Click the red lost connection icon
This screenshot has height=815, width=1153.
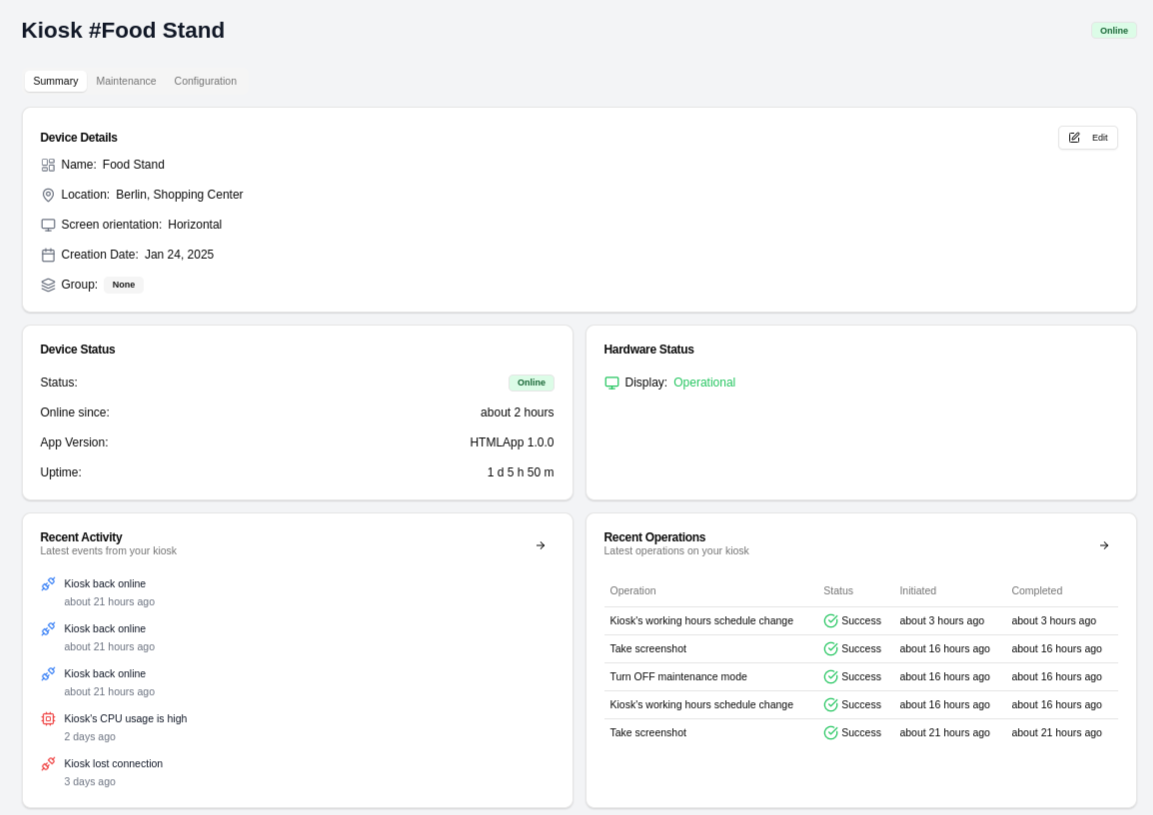click(x=48, y=764)
